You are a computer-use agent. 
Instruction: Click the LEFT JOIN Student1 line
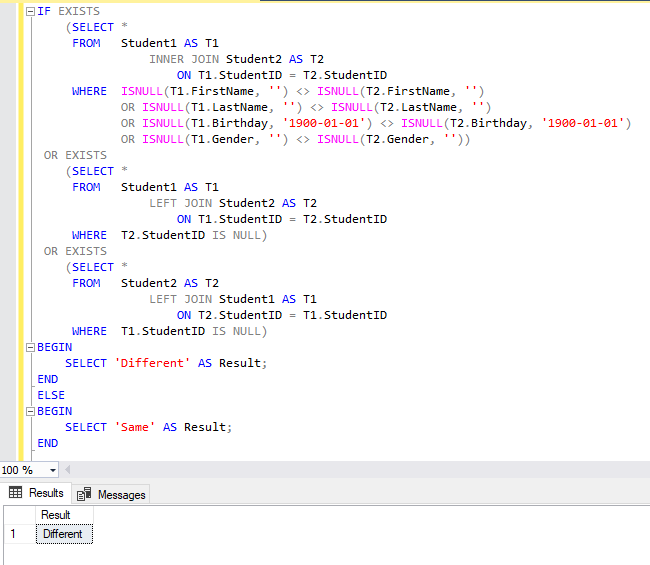(233, 299)
